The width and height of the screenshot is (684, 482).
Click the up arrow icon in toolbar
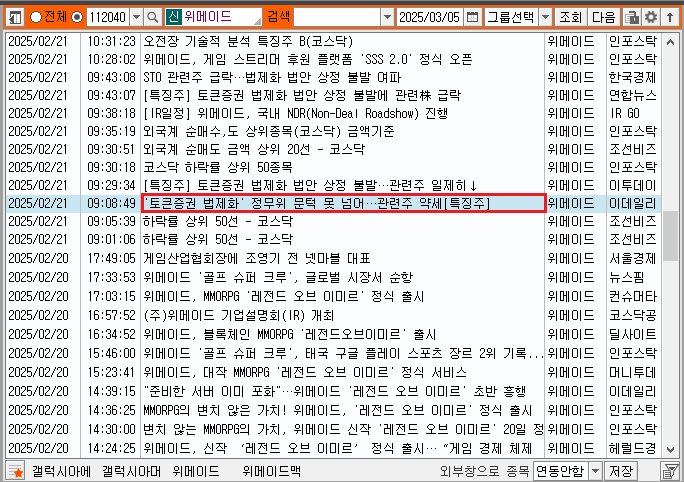[x=670, y=17]
